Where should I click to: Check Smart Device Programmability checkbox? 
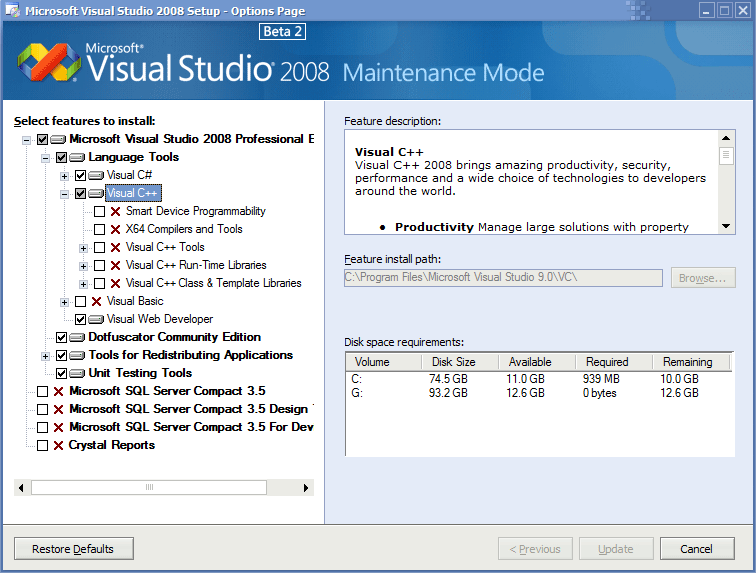pos(99,211)
